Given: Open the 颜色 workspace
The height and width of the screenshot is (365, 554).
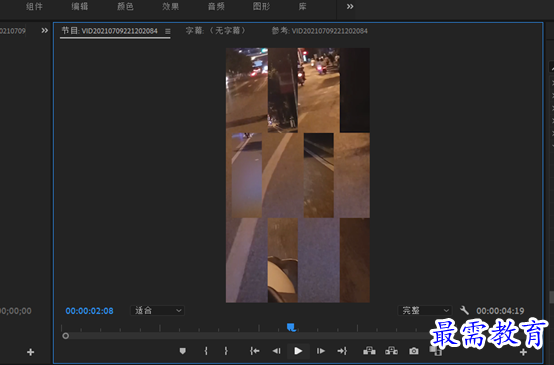Looking at the screenshot, I should [125, 6].
